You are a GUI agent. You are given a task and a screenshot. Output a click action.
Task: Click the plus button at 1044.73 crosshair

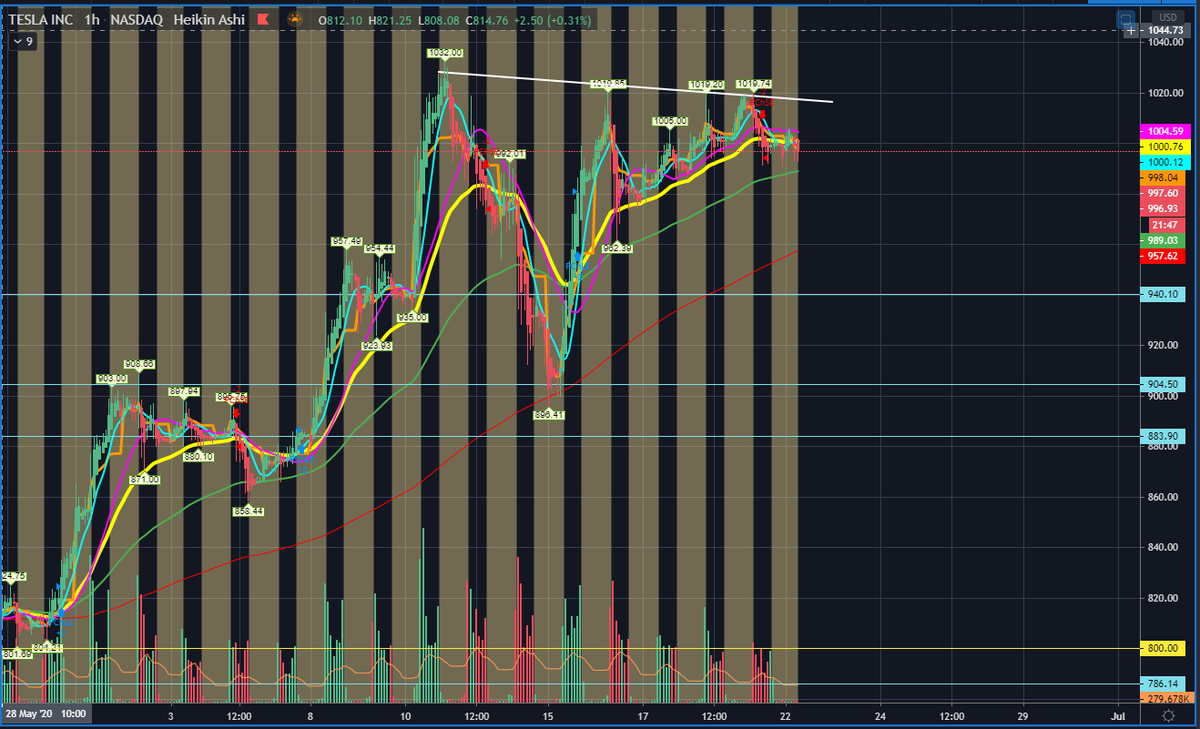pyautogui.click(x=1130, y=31)
